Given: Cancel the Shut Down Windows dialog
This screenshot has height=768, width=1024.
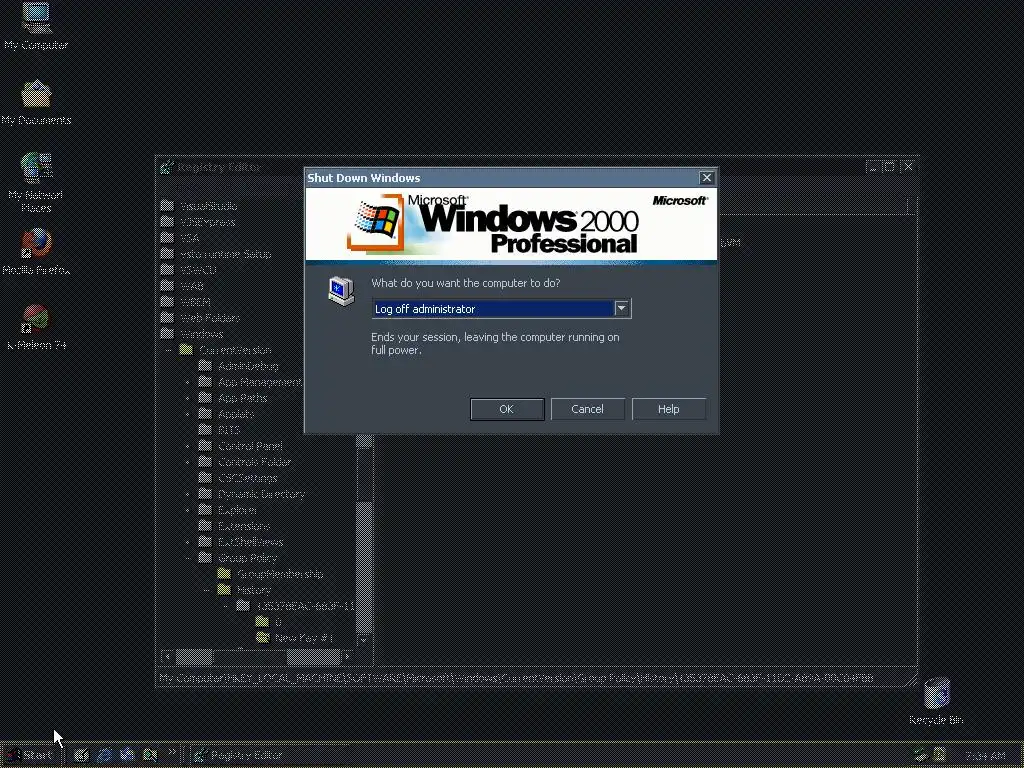Looking at the screenshot, I should 588,409.
